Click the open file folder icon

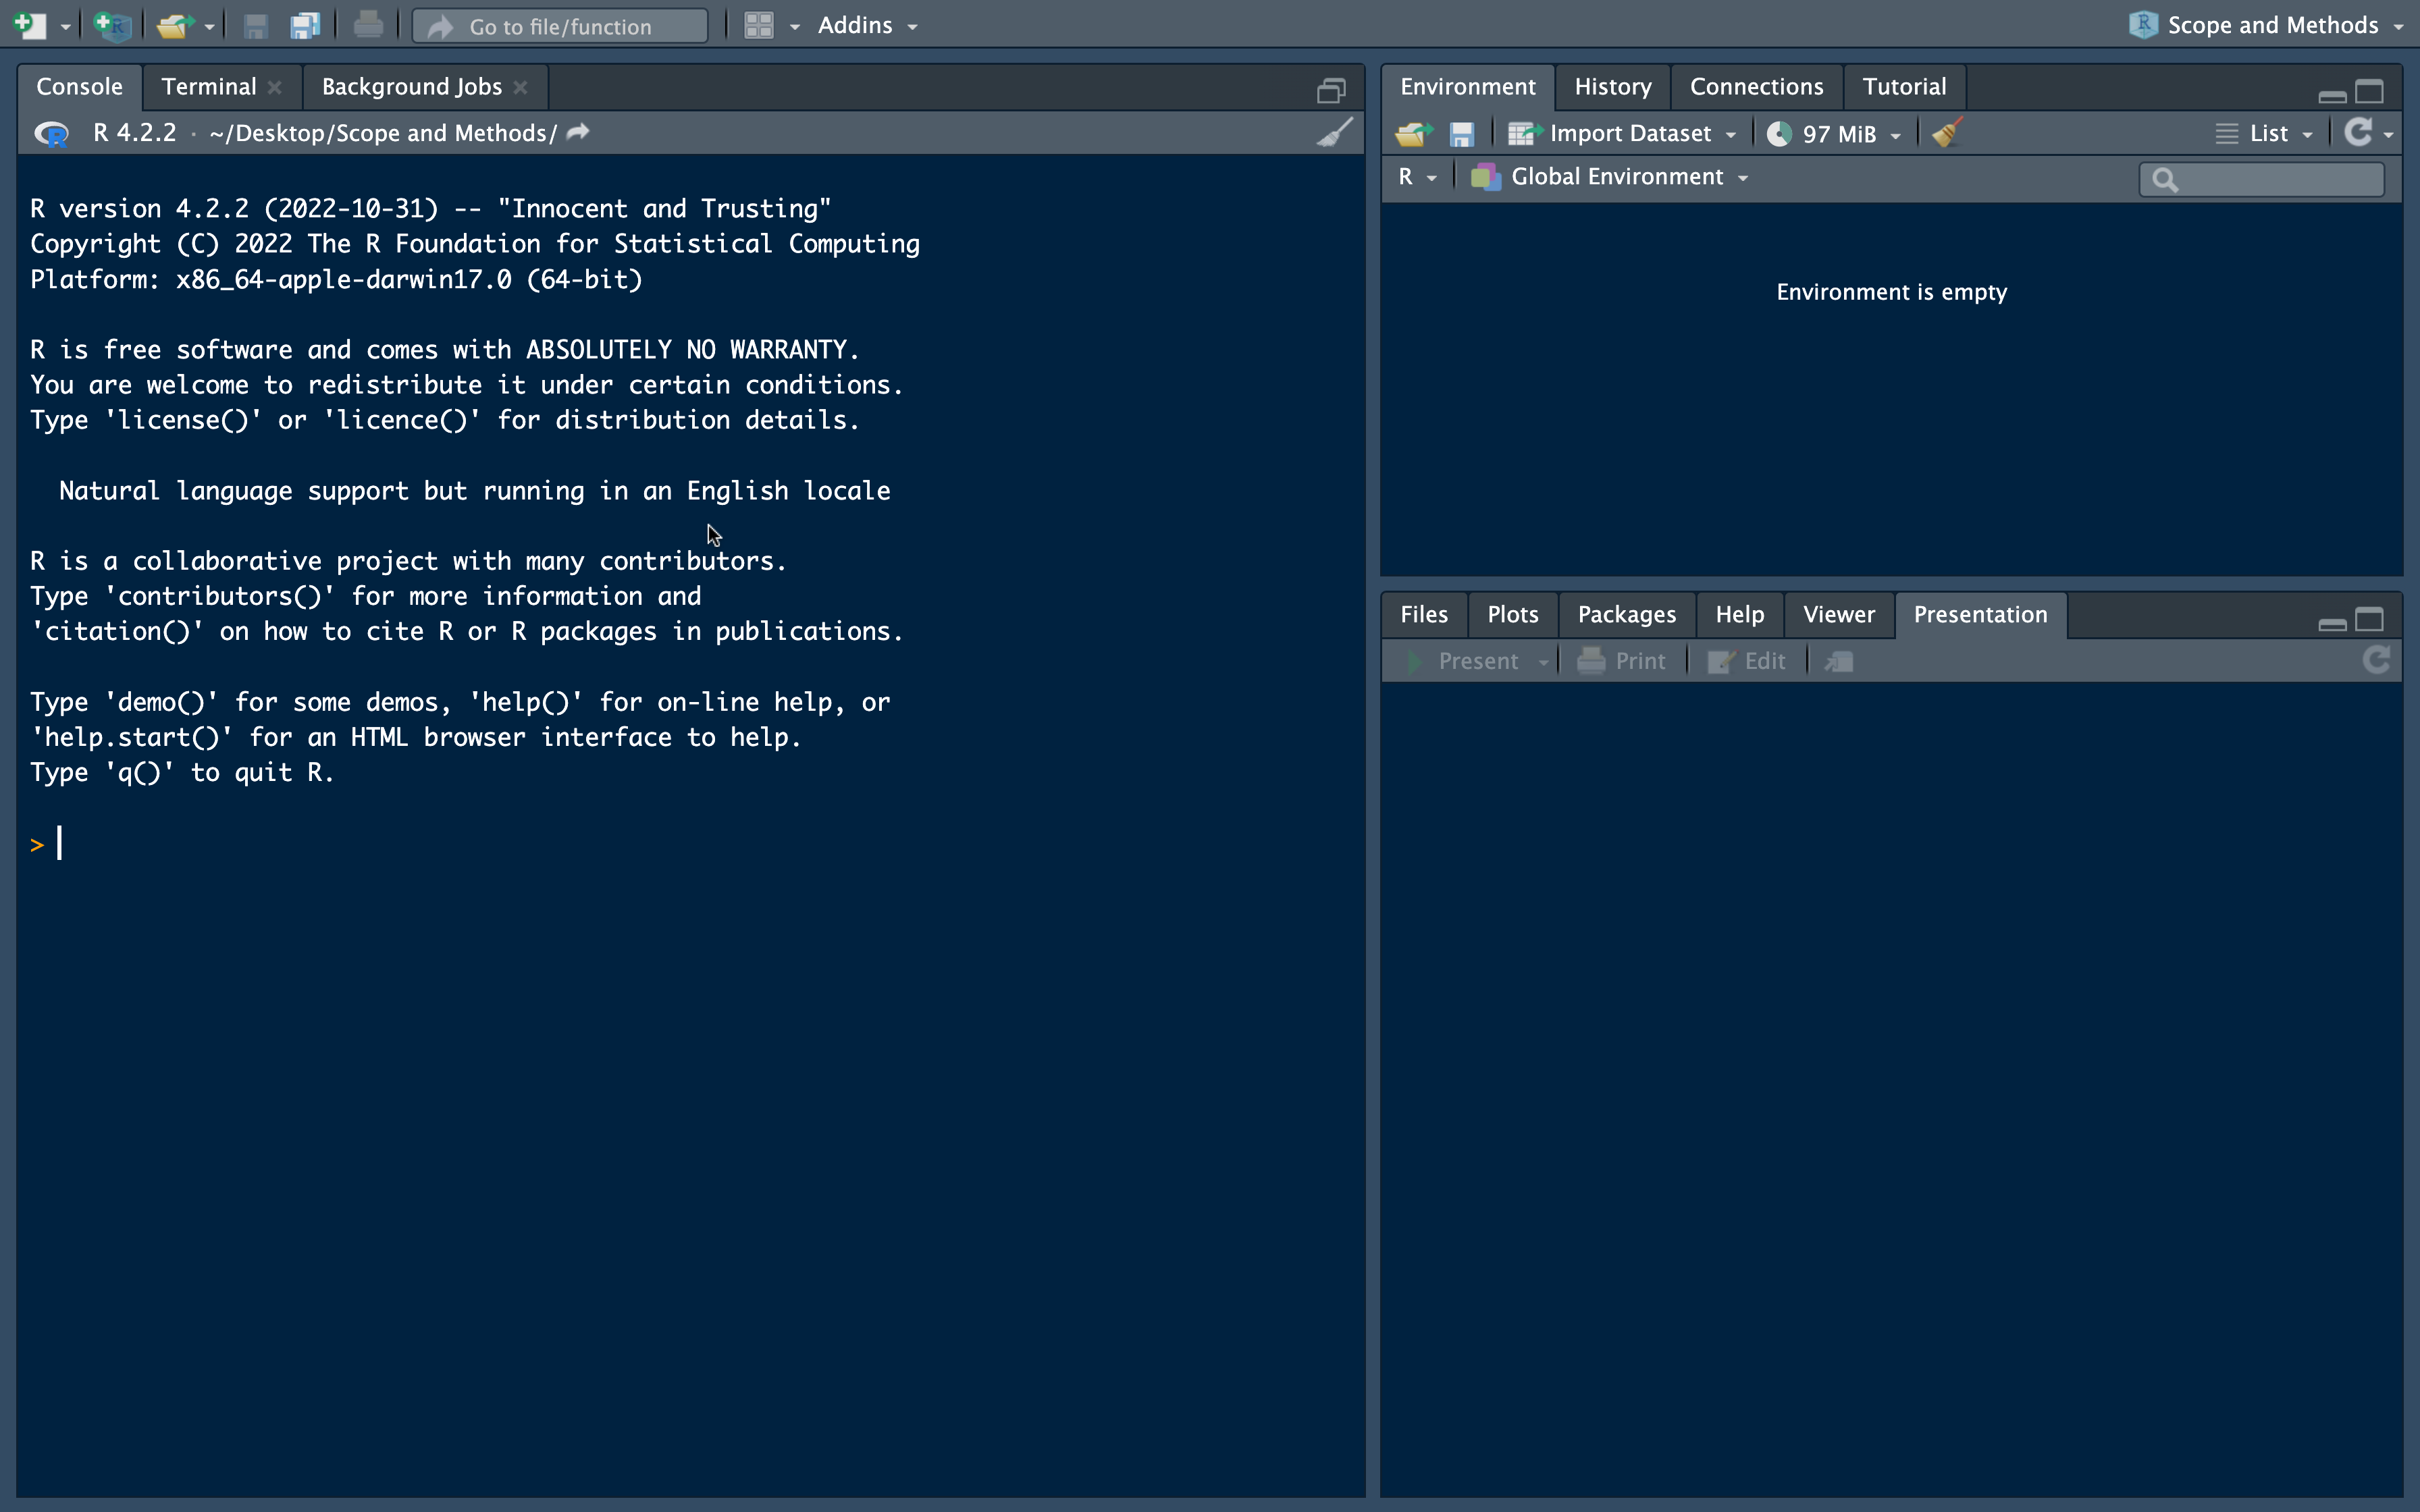tap(173, 25)
